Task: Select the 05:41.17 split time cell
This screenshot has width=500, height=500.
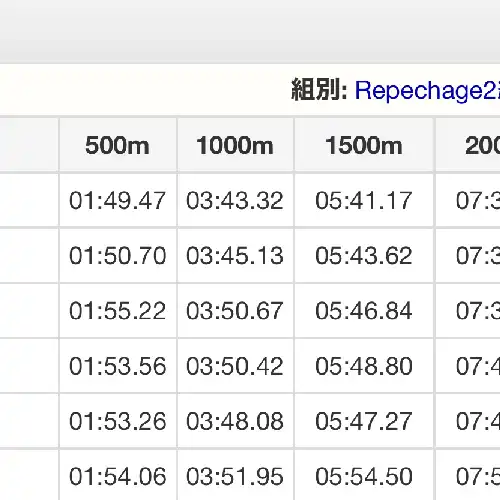Action: [x=364, y=200]
